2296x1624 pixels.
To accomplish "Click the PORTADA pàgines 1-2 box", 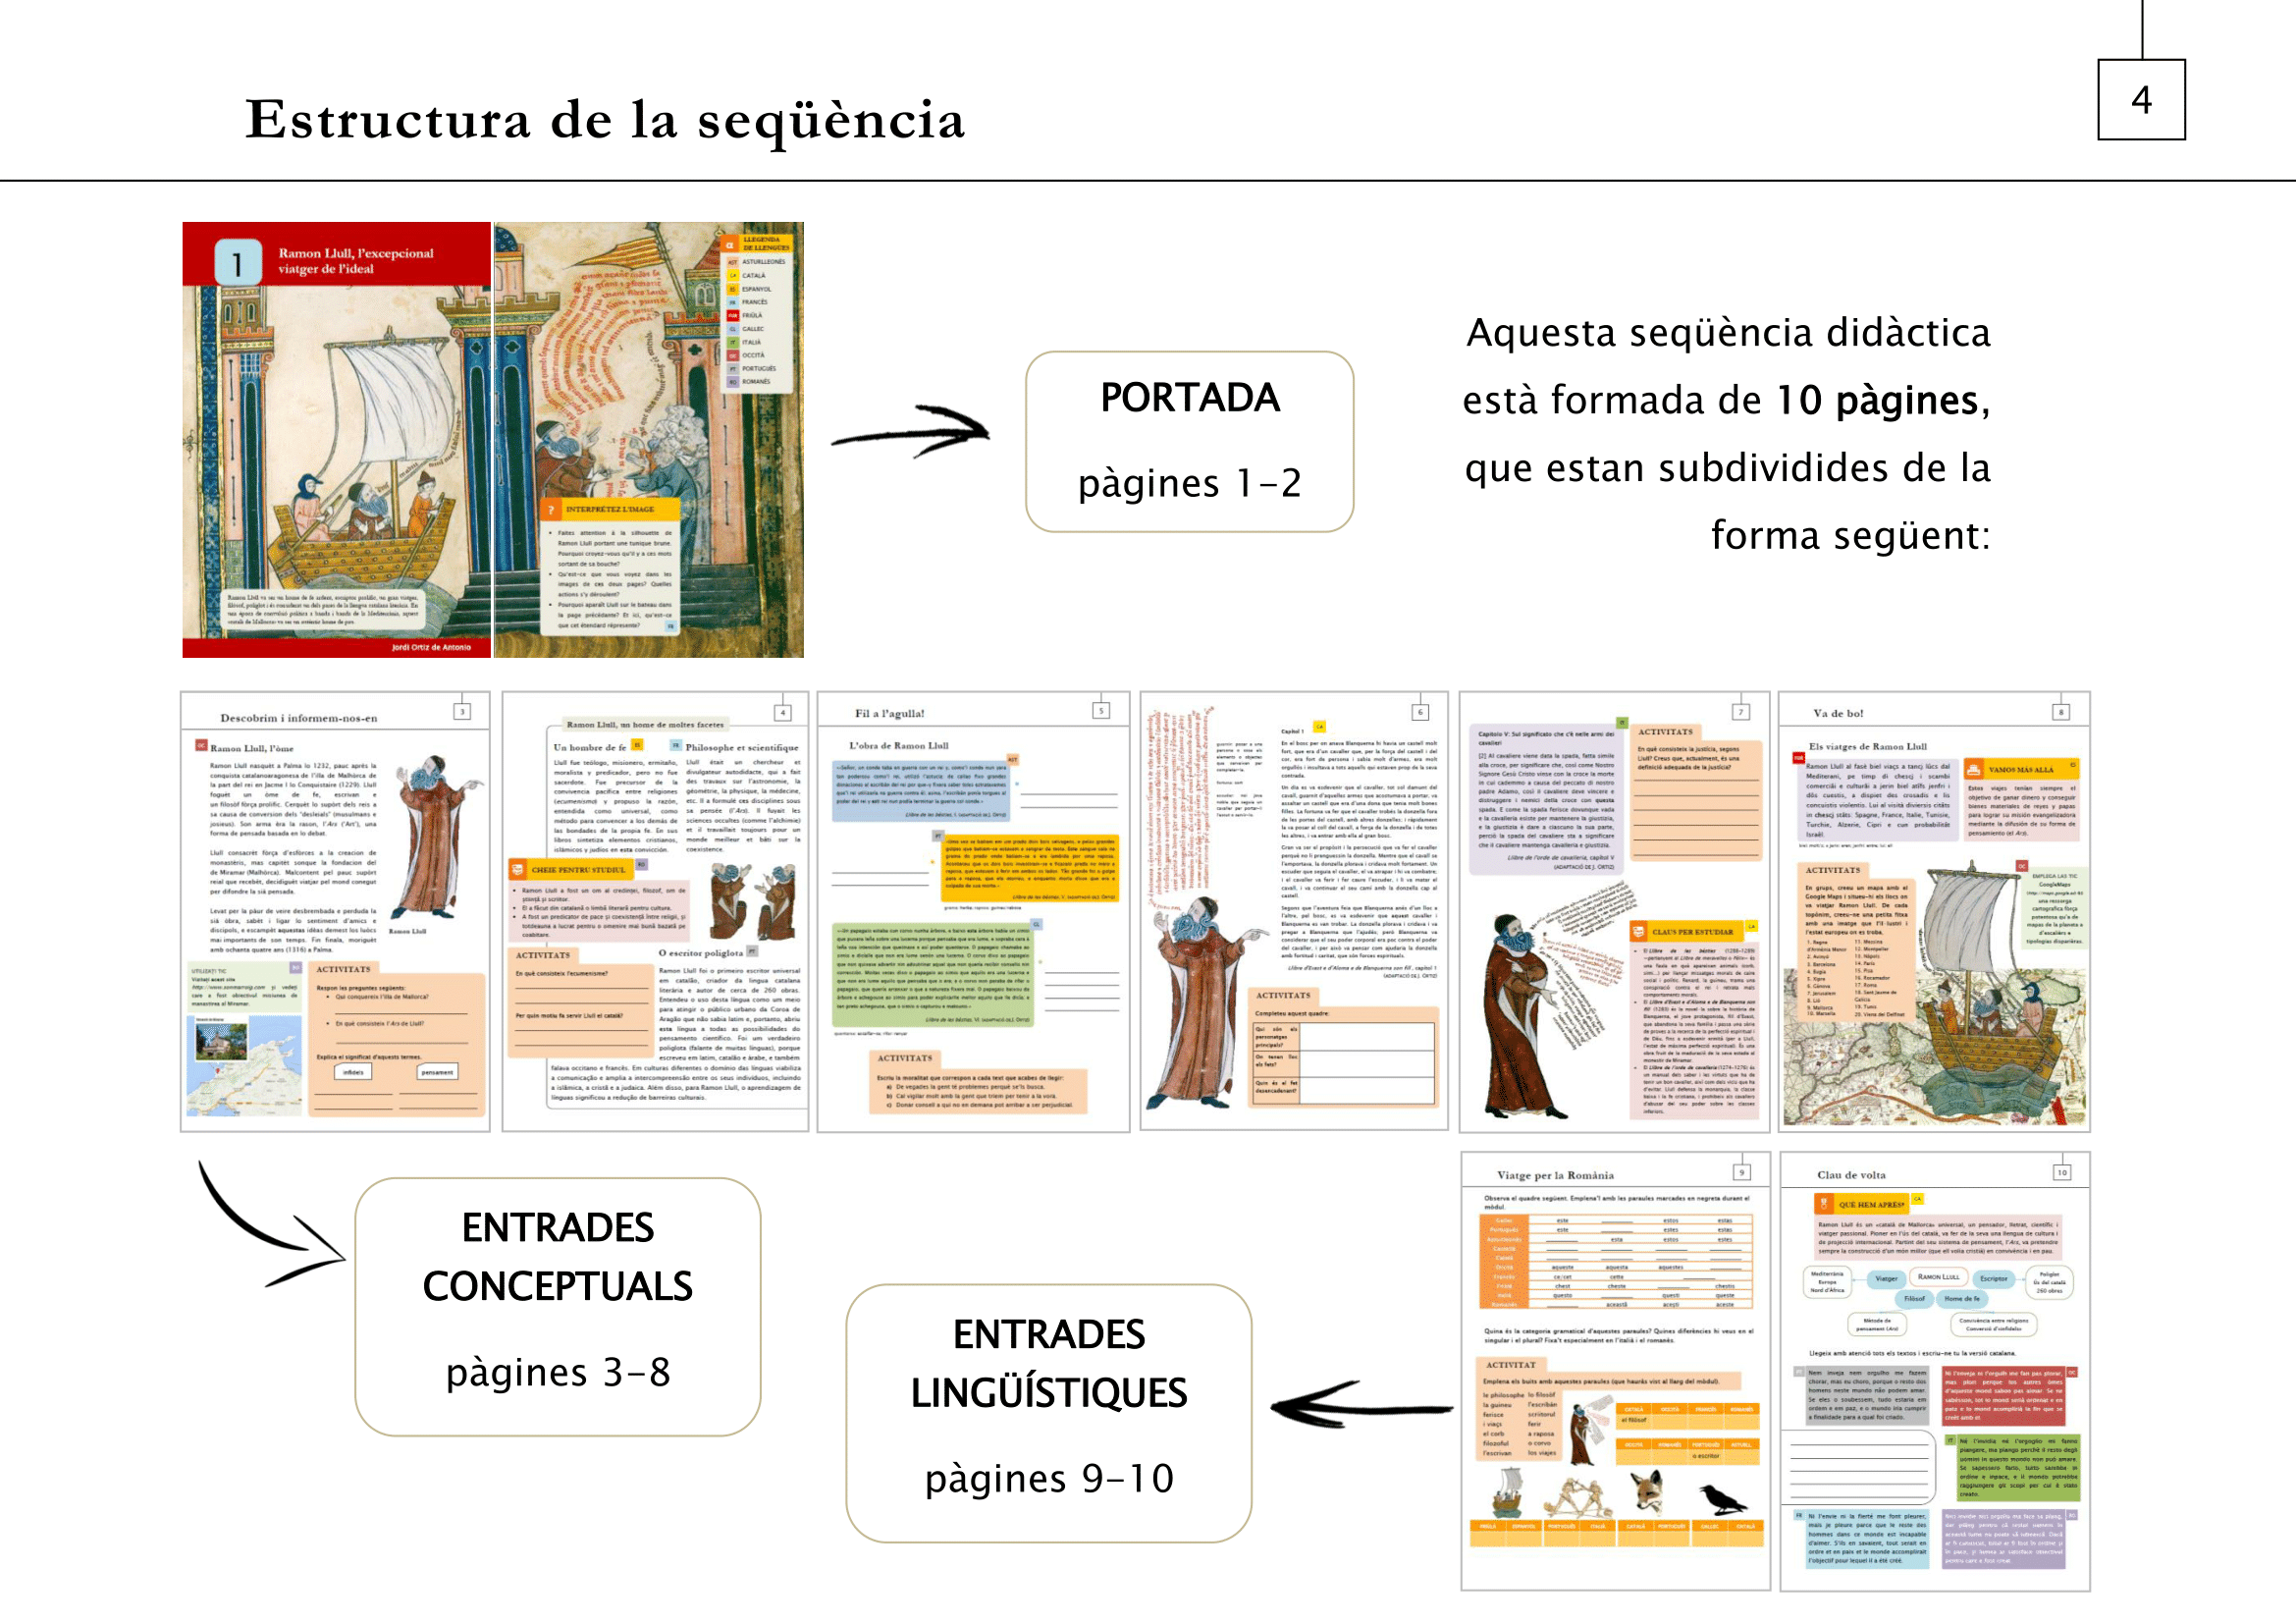I will coord(1189,441).
